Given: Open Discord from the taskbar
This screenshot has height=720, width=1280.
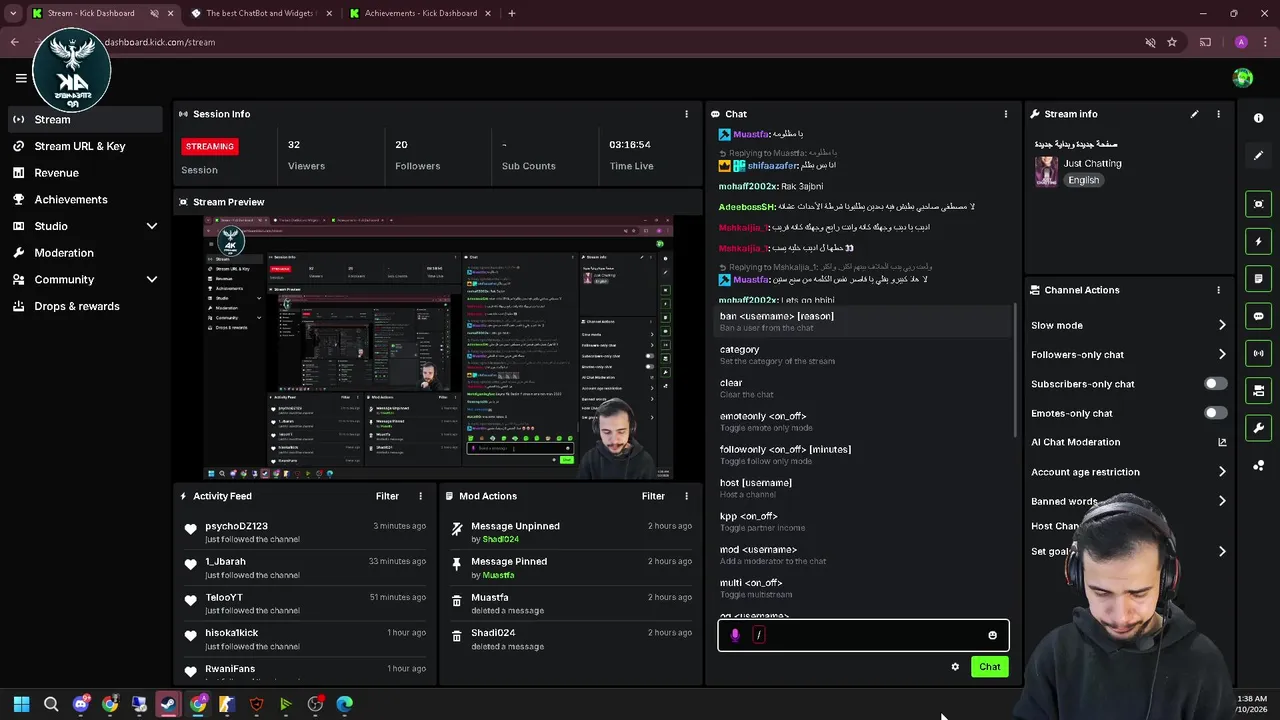Looking at the screenshot, I should point(80,704).
